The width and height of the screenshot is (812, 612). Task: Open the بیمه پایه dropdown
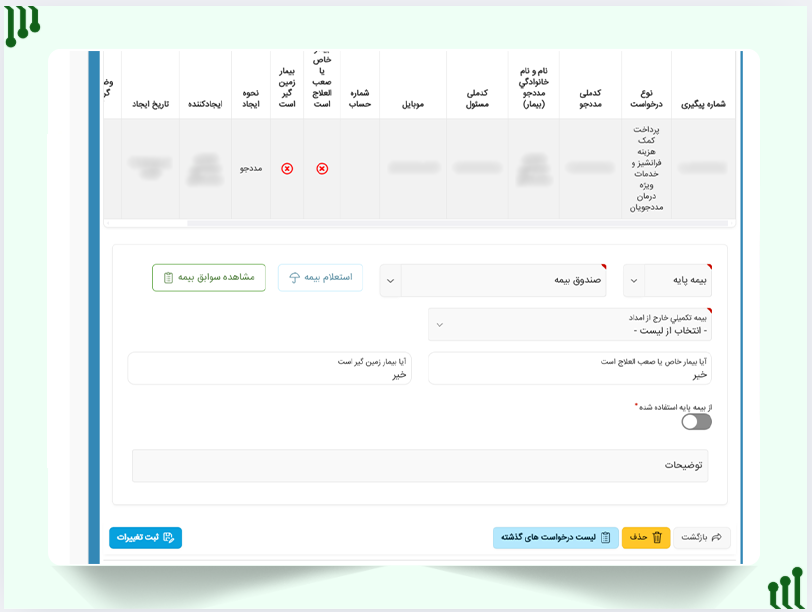click(667, 280)
